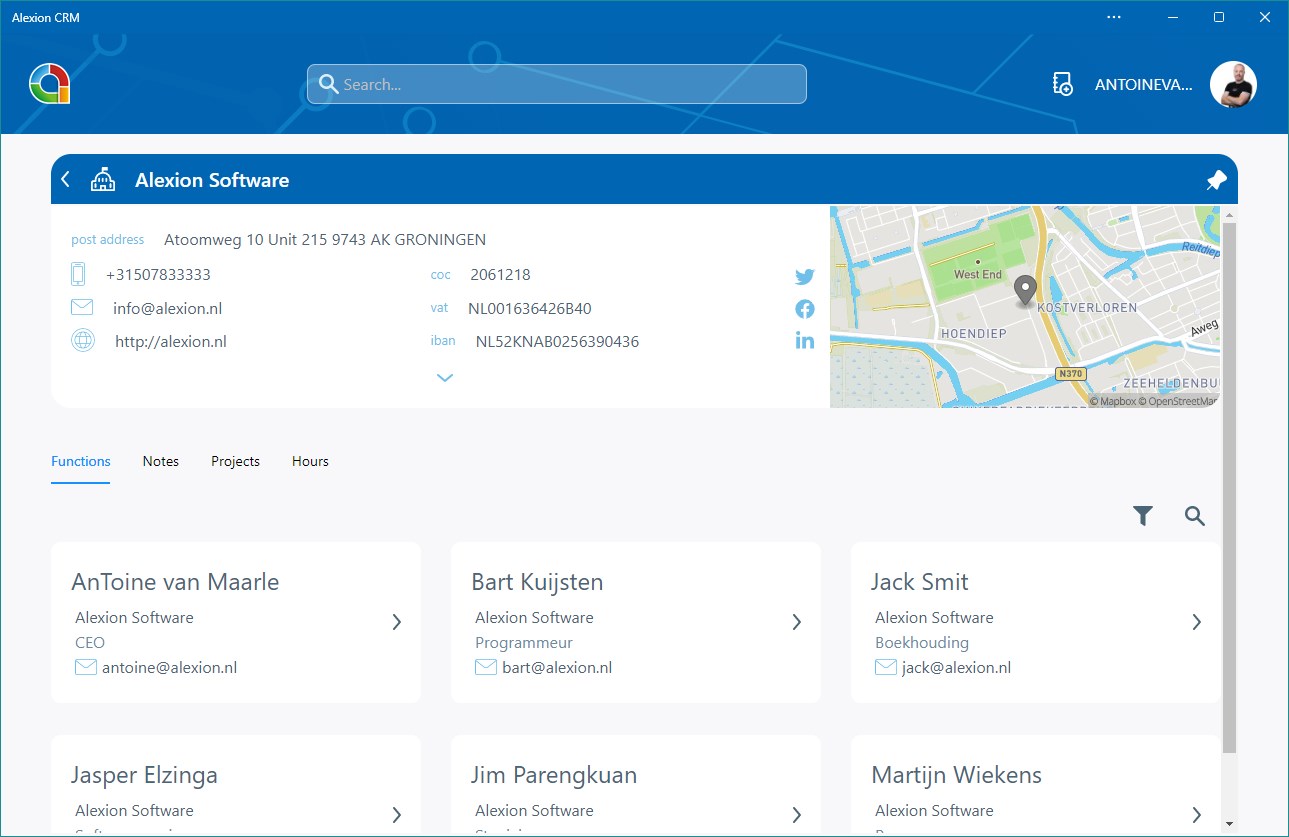
Task: Click the ANTOINEVA... username label
Action: 1144,85
